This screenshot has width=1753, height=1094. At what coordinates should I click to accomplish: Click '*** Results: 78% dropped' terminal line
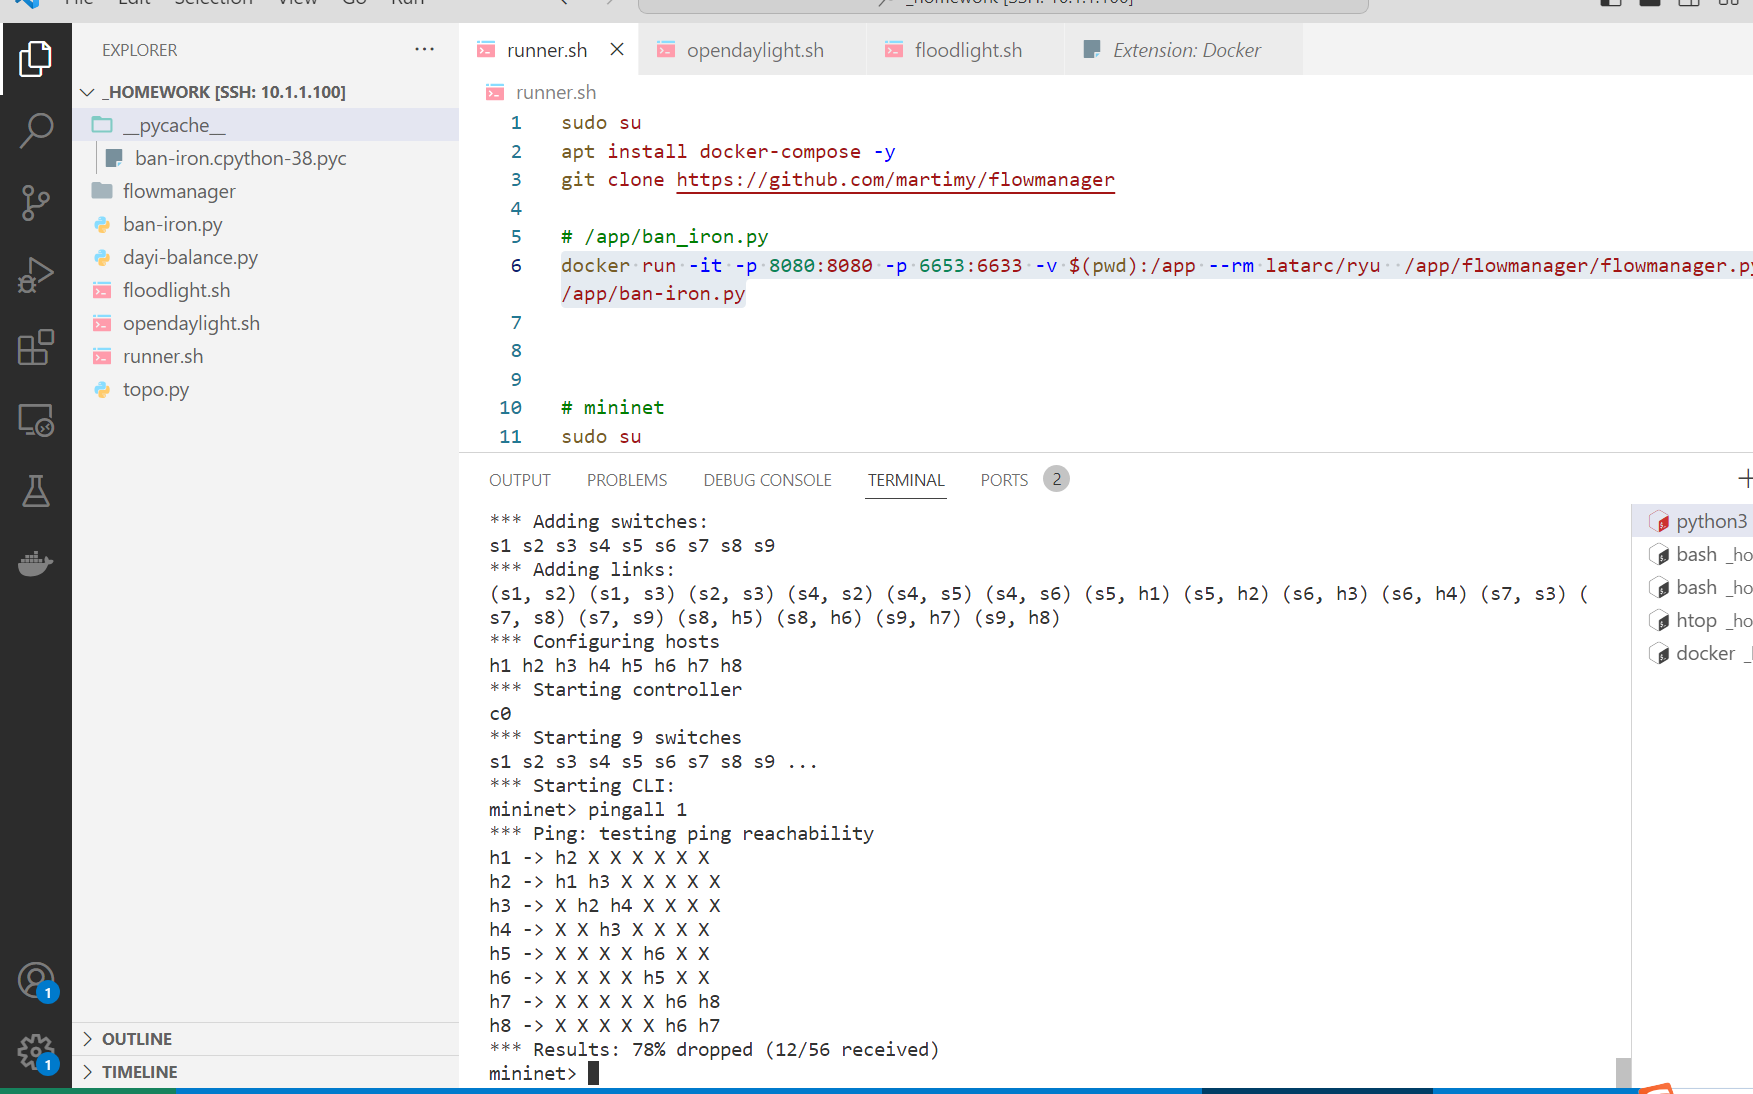(x=714, y=1049)
